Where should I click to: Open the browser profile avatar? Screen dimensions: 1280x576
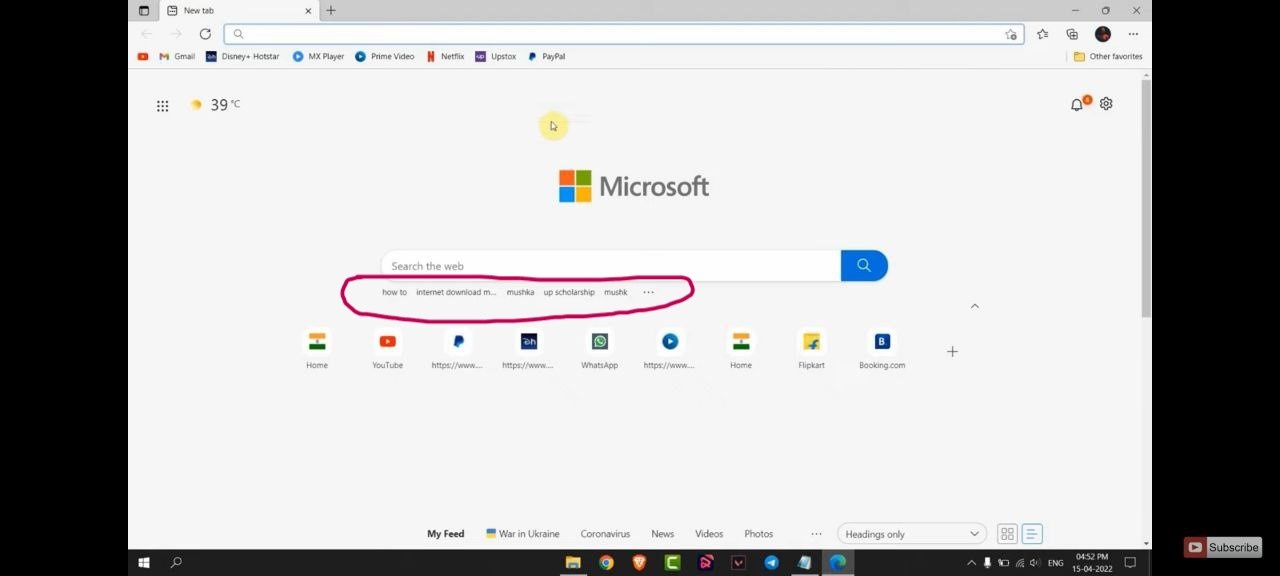pyautogui.click(x=1103, y=34)
